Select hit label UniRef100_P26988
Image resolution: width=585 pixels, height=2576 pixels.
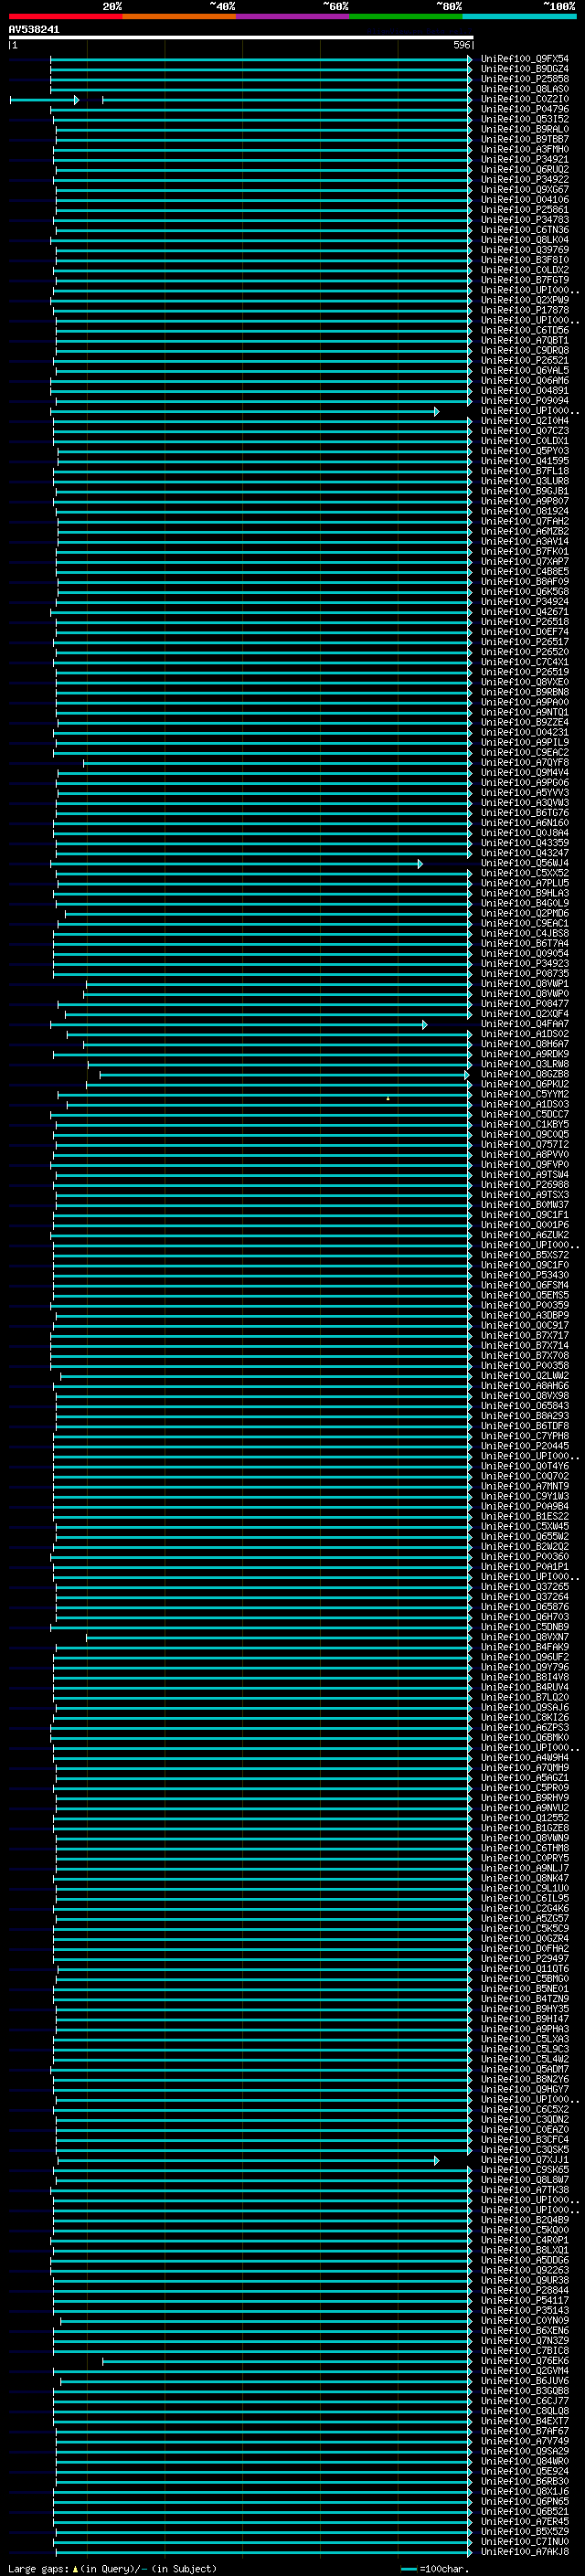coord(525,1184)
